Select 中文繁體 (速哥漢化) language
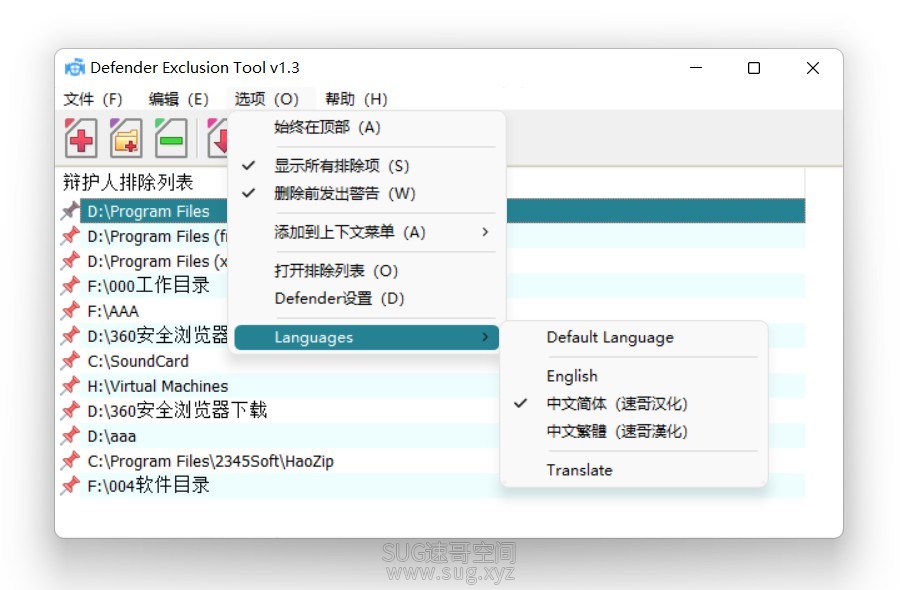The height and width of the screenshot is (590, 900). (634, 431)
